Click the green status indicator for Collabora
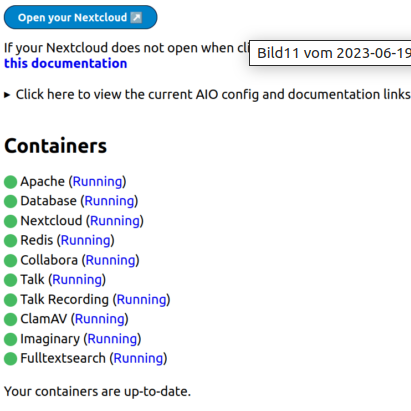Viewport: 411px width, 411px height. [10, 261]
